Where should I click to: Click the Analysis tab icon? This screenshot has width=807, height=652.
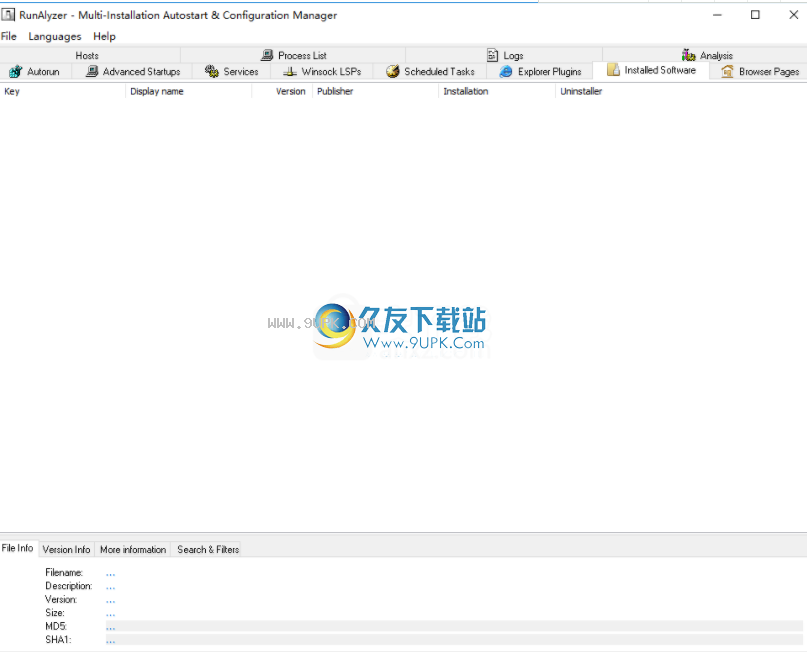coord(689,55)
